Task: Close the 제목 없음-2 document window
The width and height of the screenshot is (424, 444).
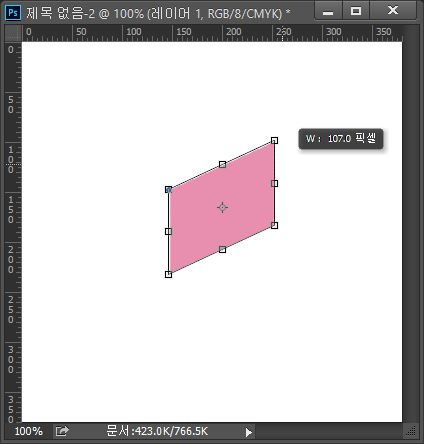Action: click(x=393, y=11)
